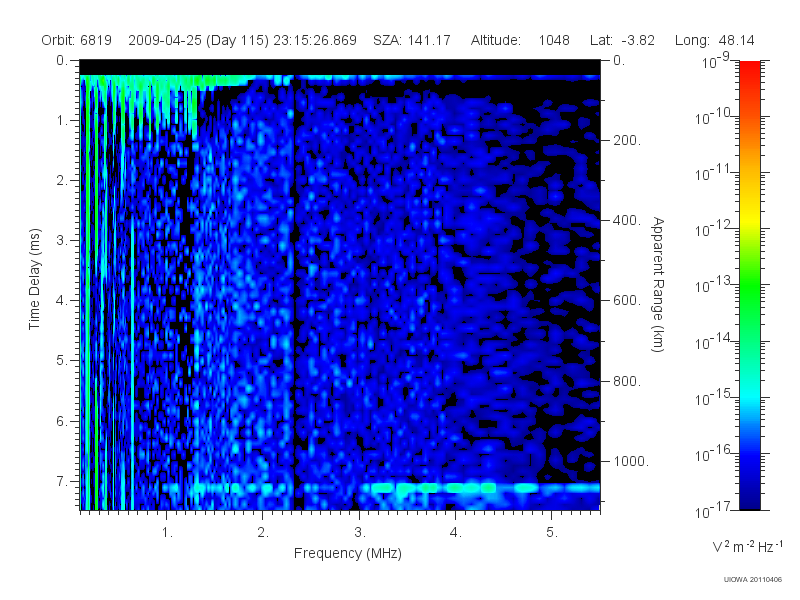The width and height of the screenshot is (800, 600).
Task: Click the time stamp '23:15:26.869'
Action: (x=315, y=40)
